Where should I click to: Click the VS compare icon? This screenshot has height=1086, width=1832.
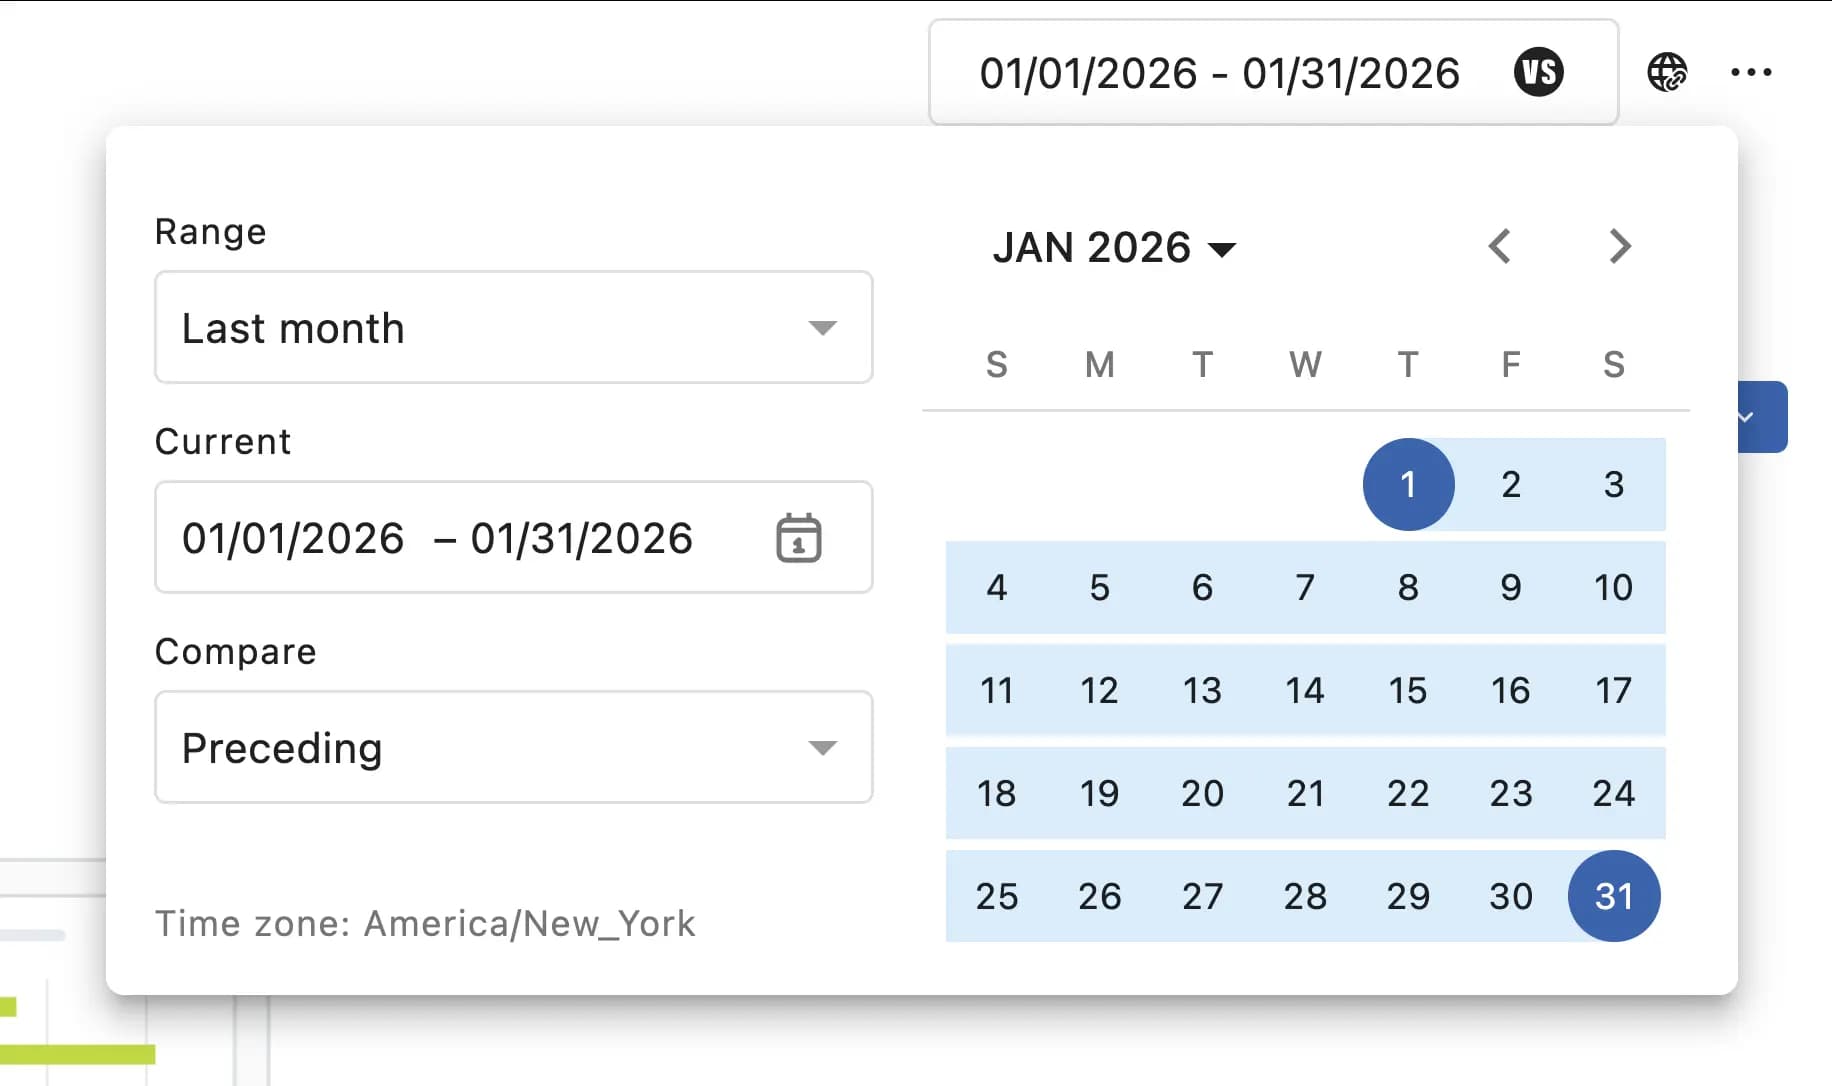[x=1538, y=72]
